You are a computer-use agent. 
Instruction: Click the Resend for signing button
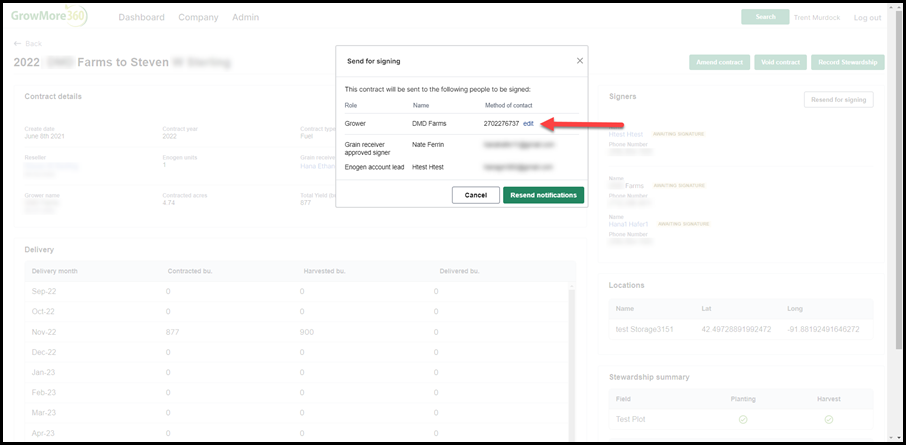pyautogui.click(x=838, y=99)
